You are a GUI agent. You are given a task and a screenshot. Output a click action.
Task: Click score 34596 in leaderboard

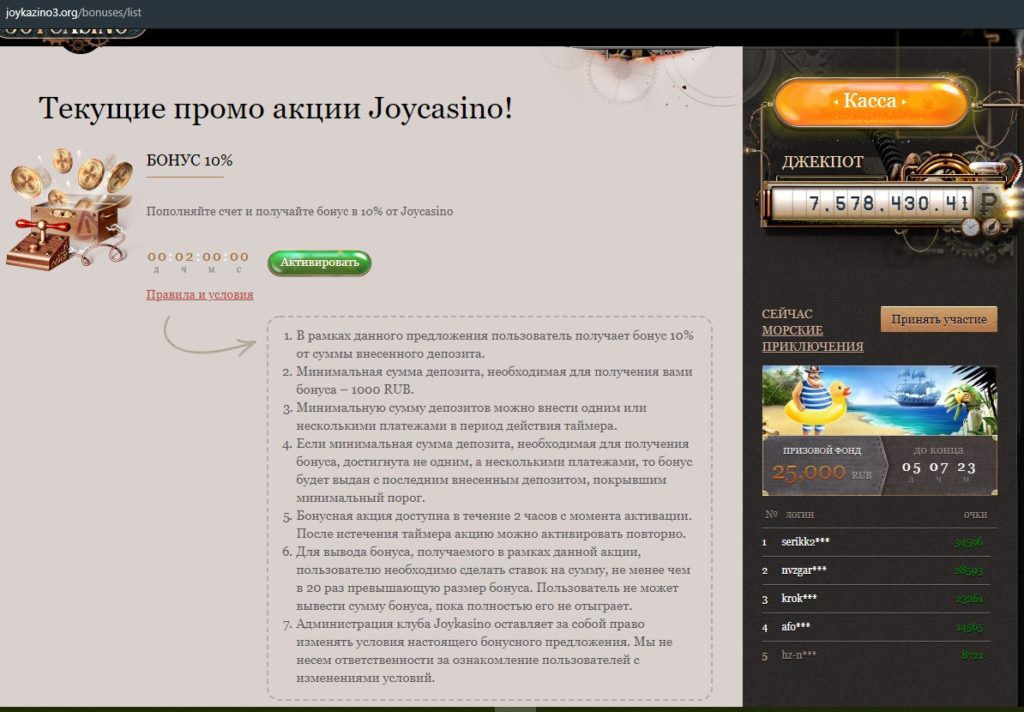[x=968, y=542]
